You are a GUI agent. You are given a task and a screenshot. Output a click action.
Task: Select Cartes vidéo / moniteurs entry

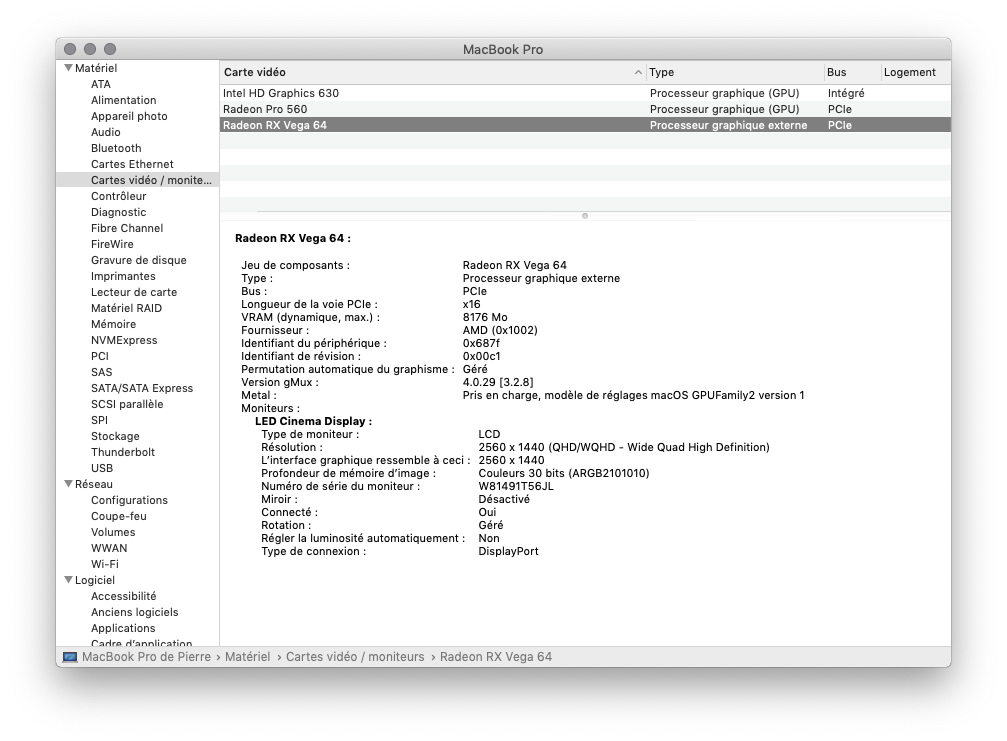click(x=137, y=180)
